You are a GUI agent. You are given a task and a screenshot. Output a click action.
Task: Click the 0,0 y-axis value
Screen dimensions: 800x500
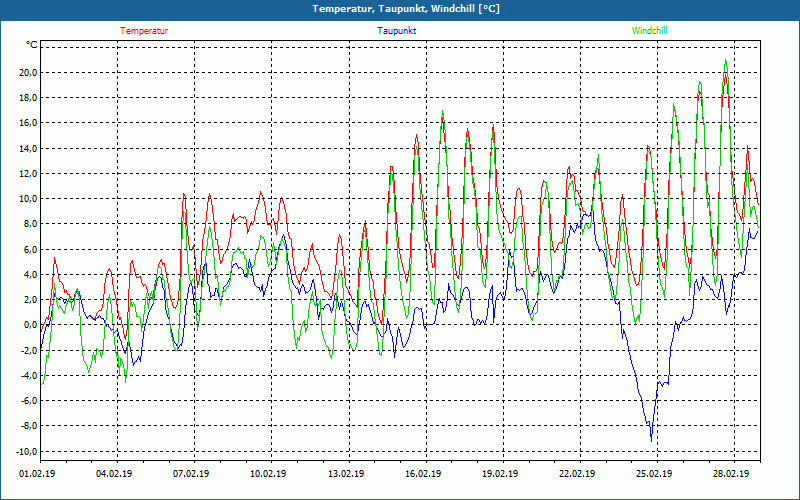pyautogui.click(x=30, y=324)
